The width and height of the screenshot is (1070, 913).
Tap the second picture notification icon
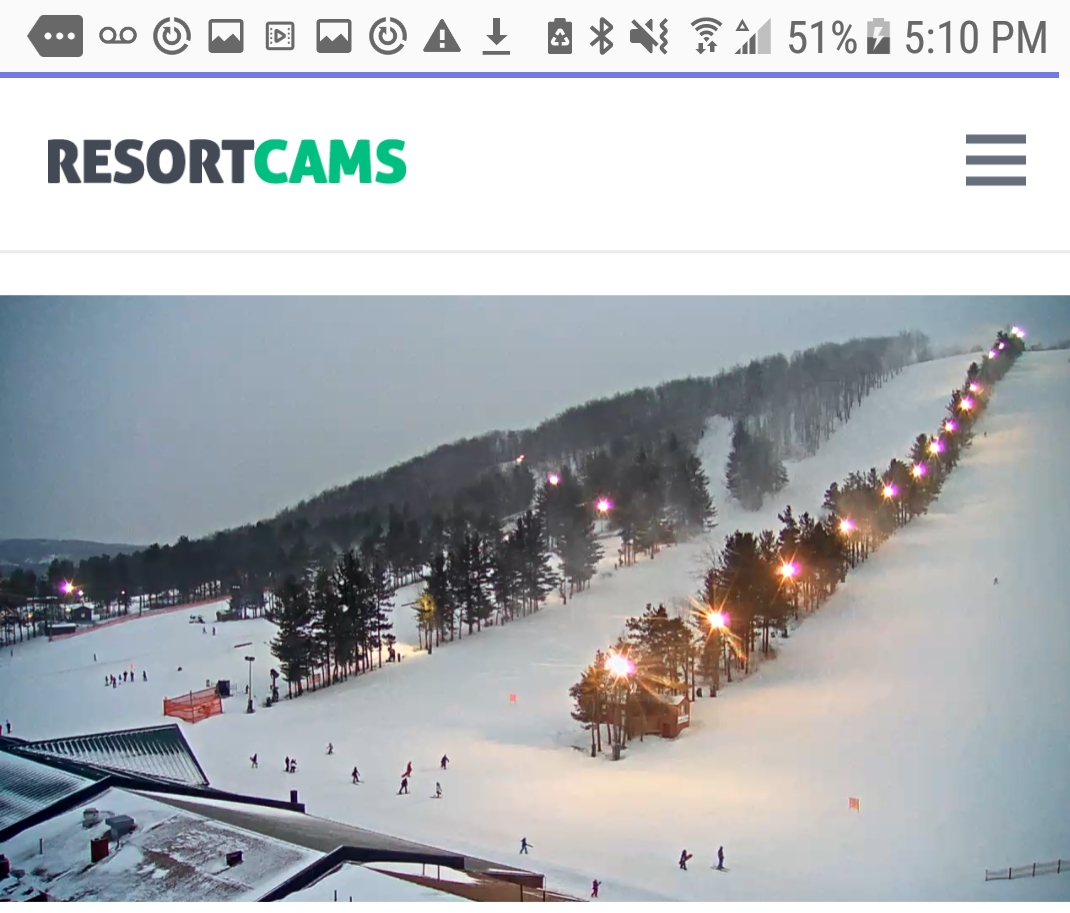[x=334, y=36]
